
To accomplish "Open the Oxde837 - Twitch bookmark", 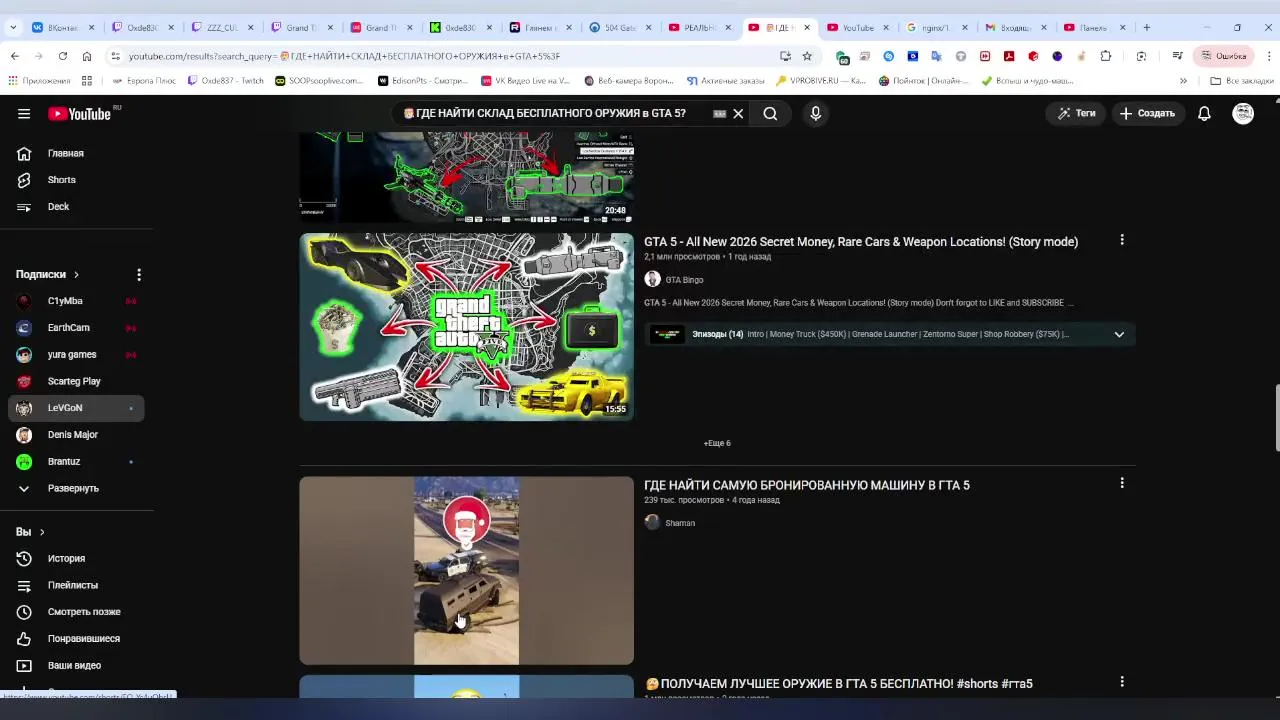I will [x=225, y=80].
